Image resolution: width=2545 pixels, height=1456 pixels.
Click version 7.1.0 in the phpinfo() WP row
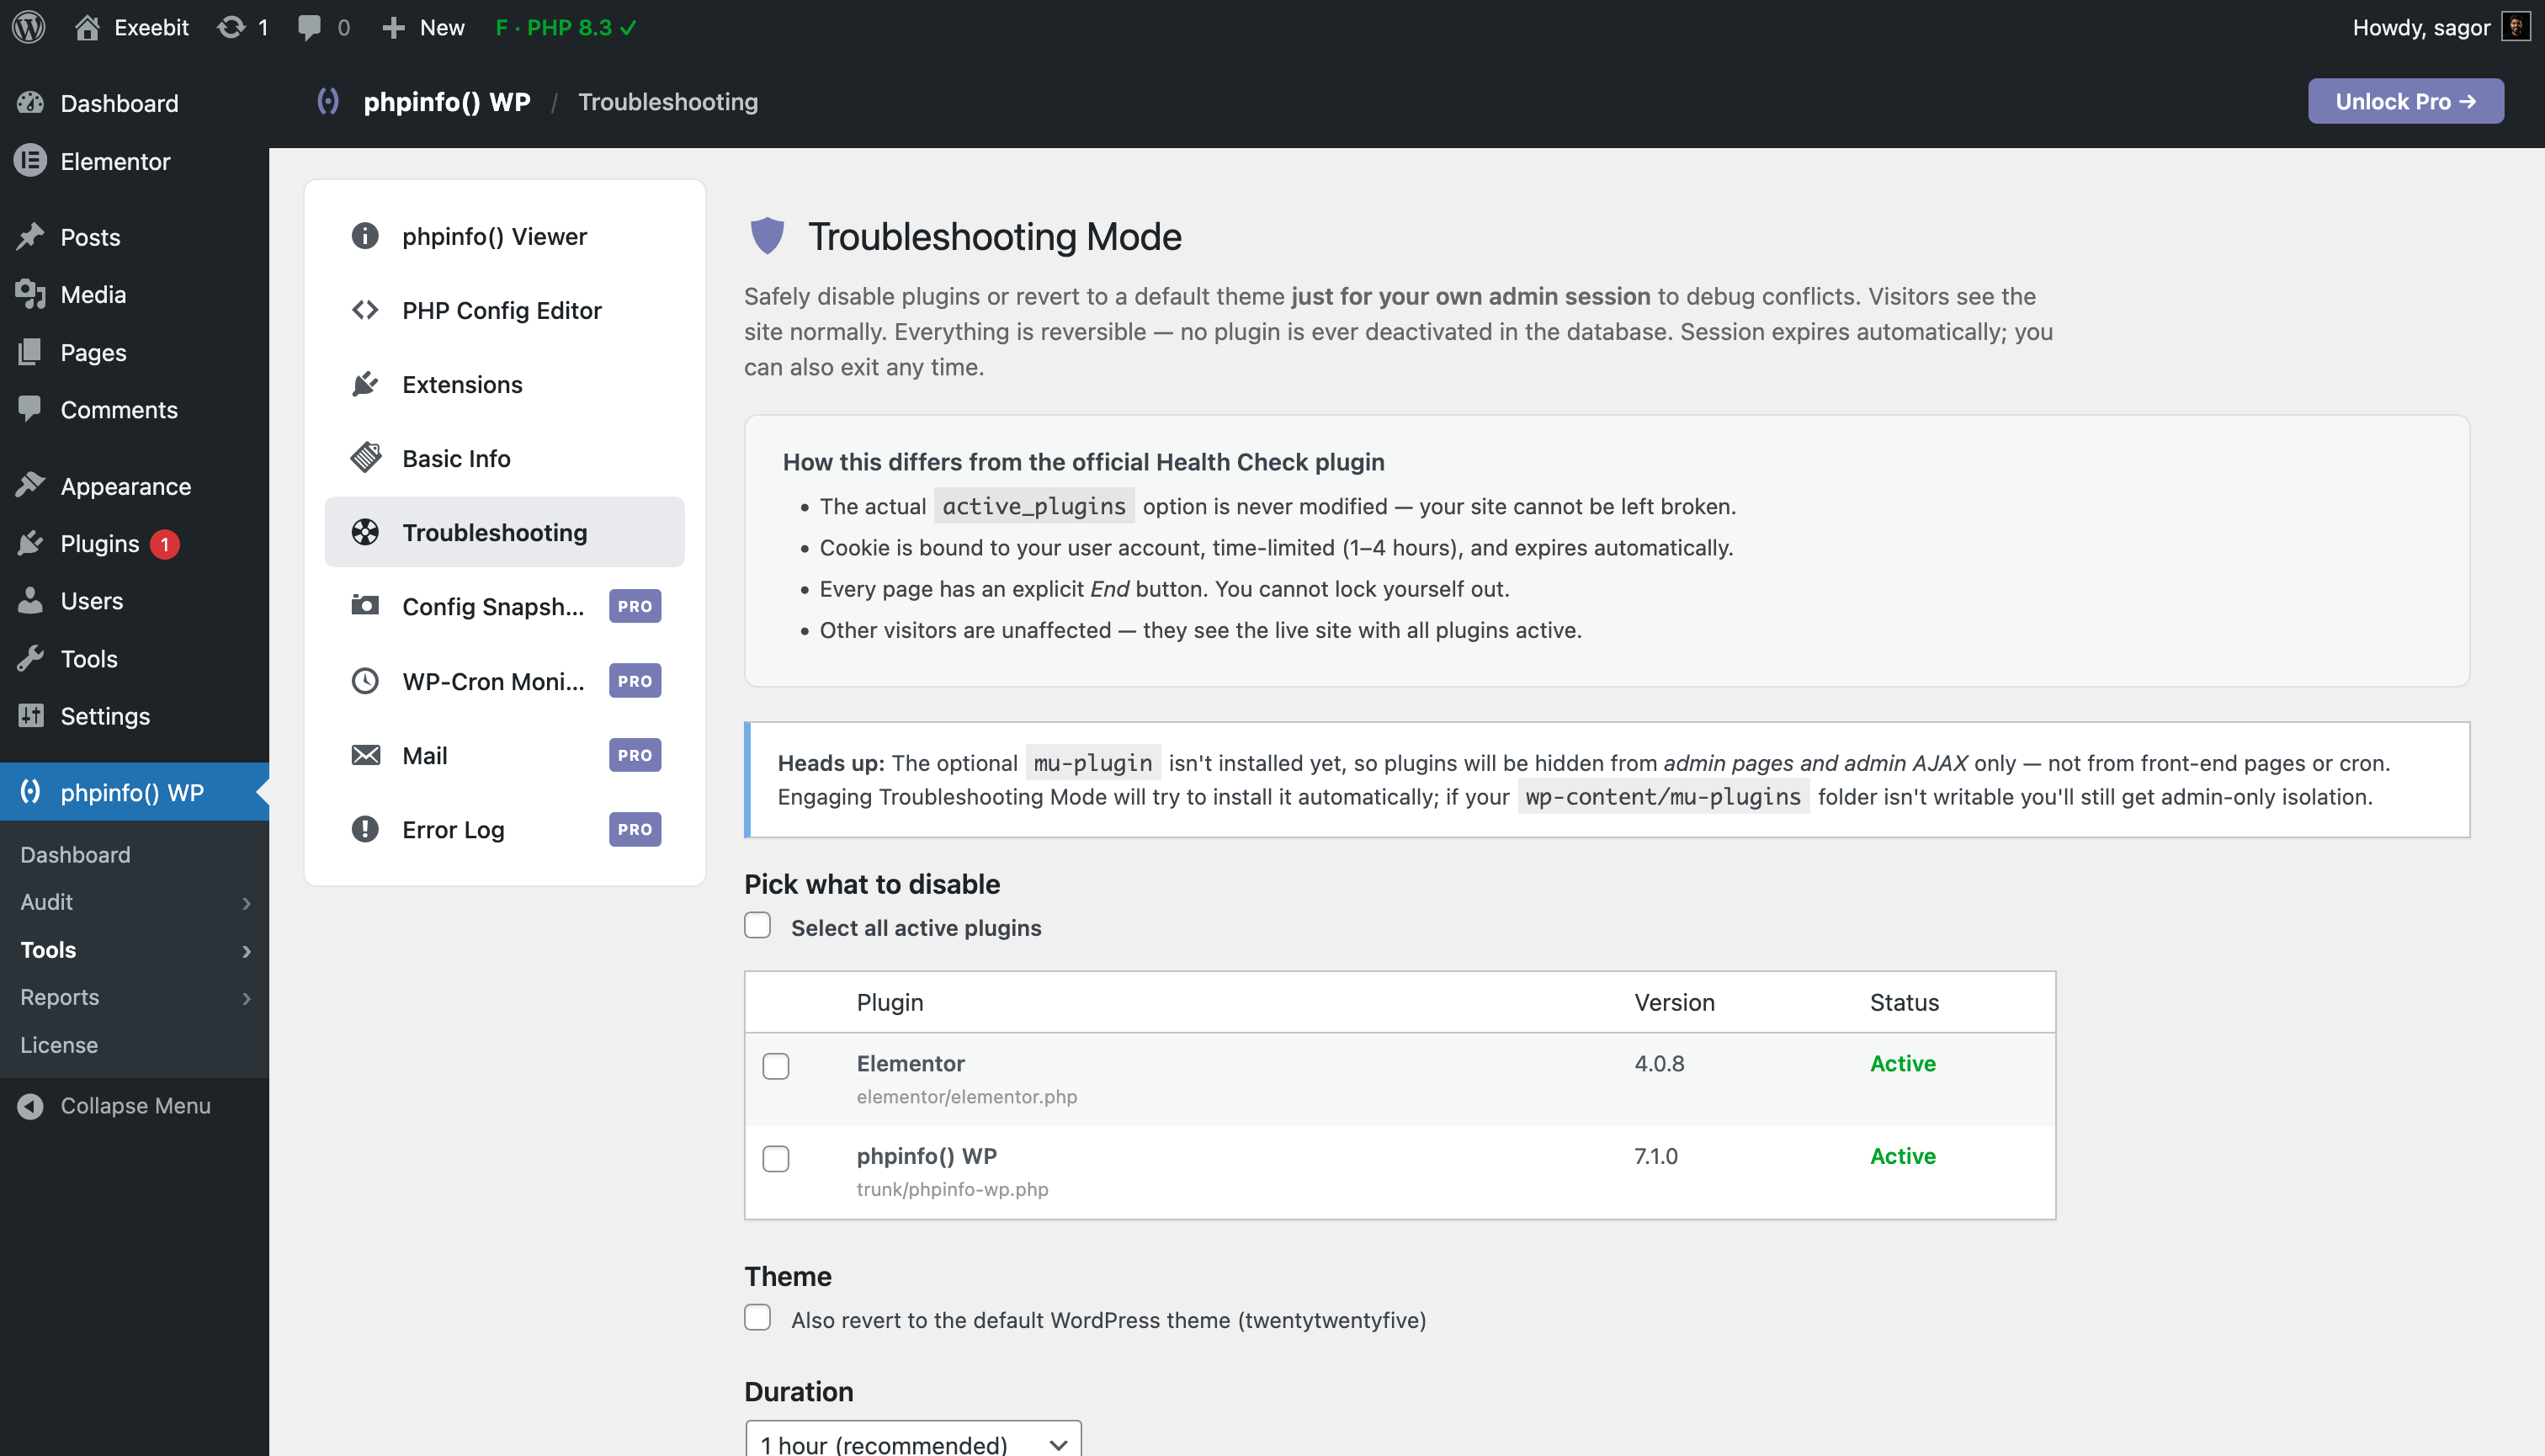tap(1656, 1156)
